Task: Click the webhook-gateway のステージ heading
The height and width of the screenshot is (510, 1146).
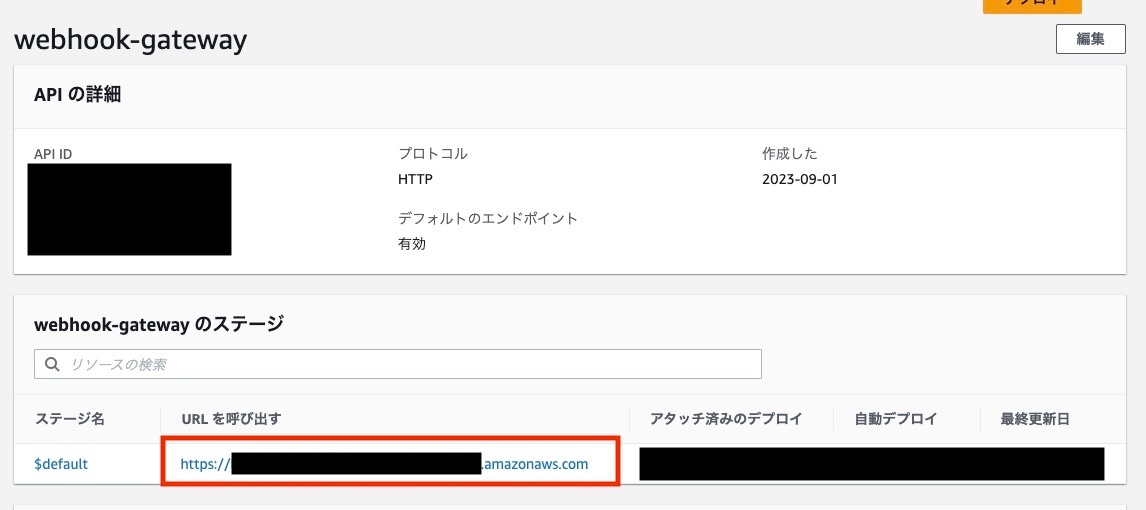Action: (x=159, y=324)
